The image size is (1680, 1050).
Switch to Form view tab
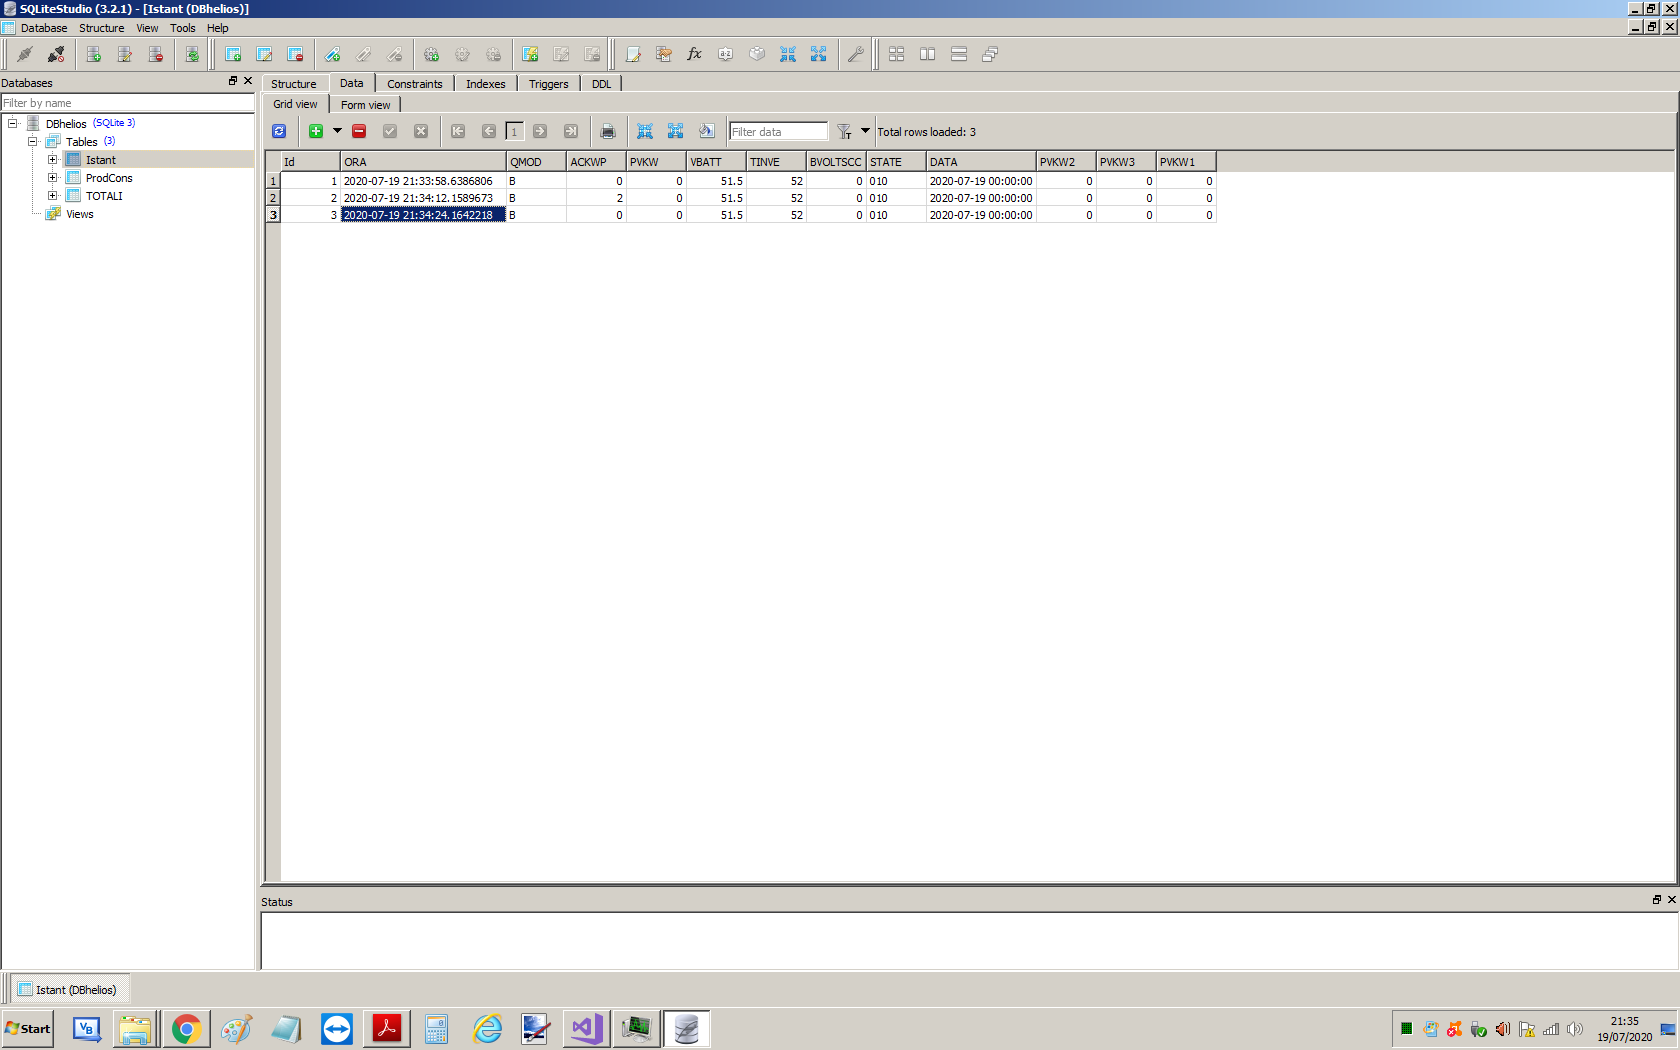click(x=365, y=105)
